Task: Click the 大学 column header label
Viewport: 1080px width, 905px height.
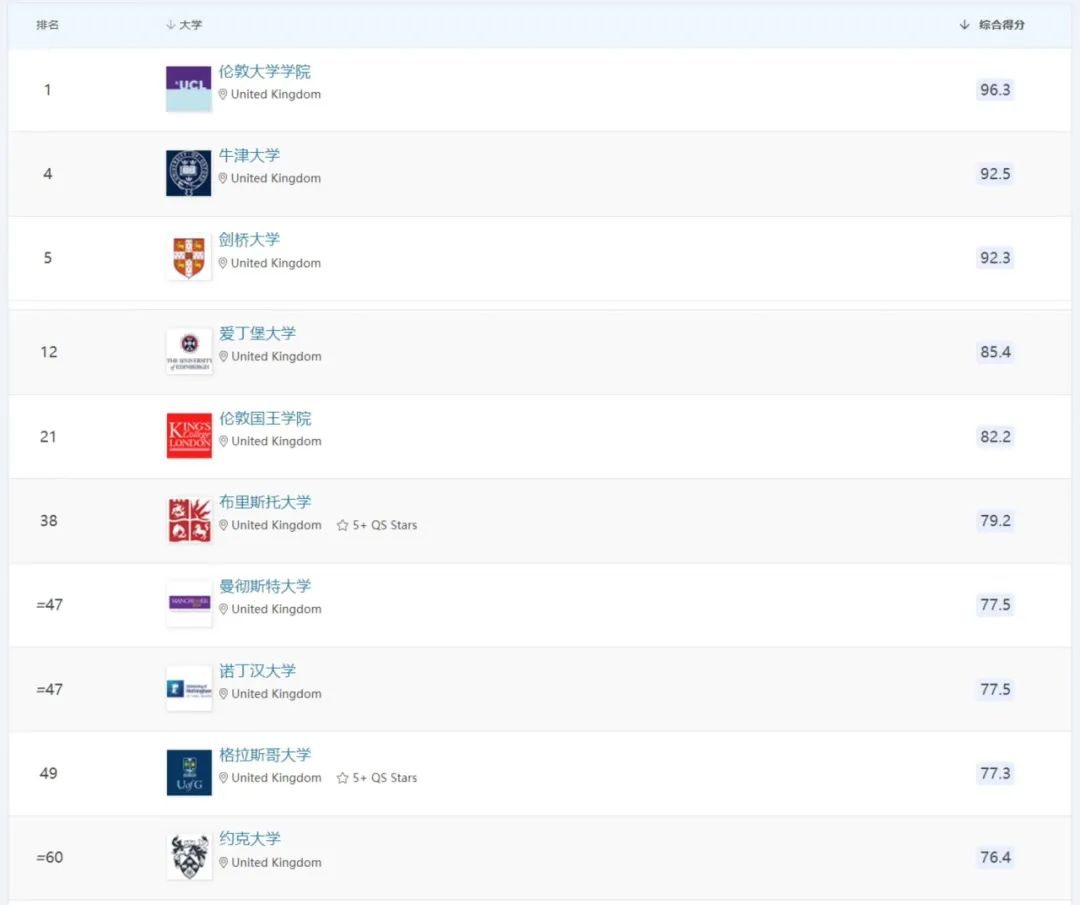Action: point(191,25)
